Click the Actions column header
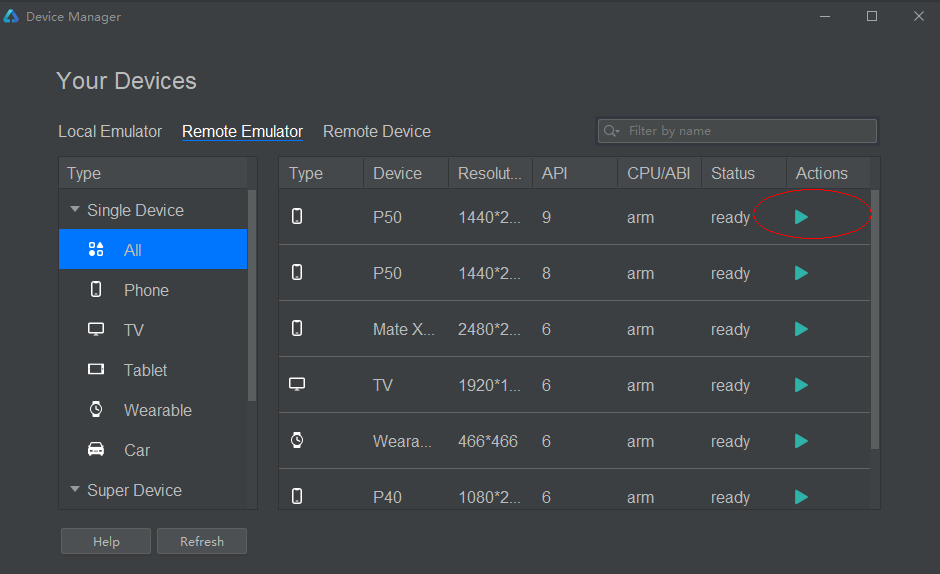This screenshot has height=574, width=940. pyautogui.click(x=828, y=173)
